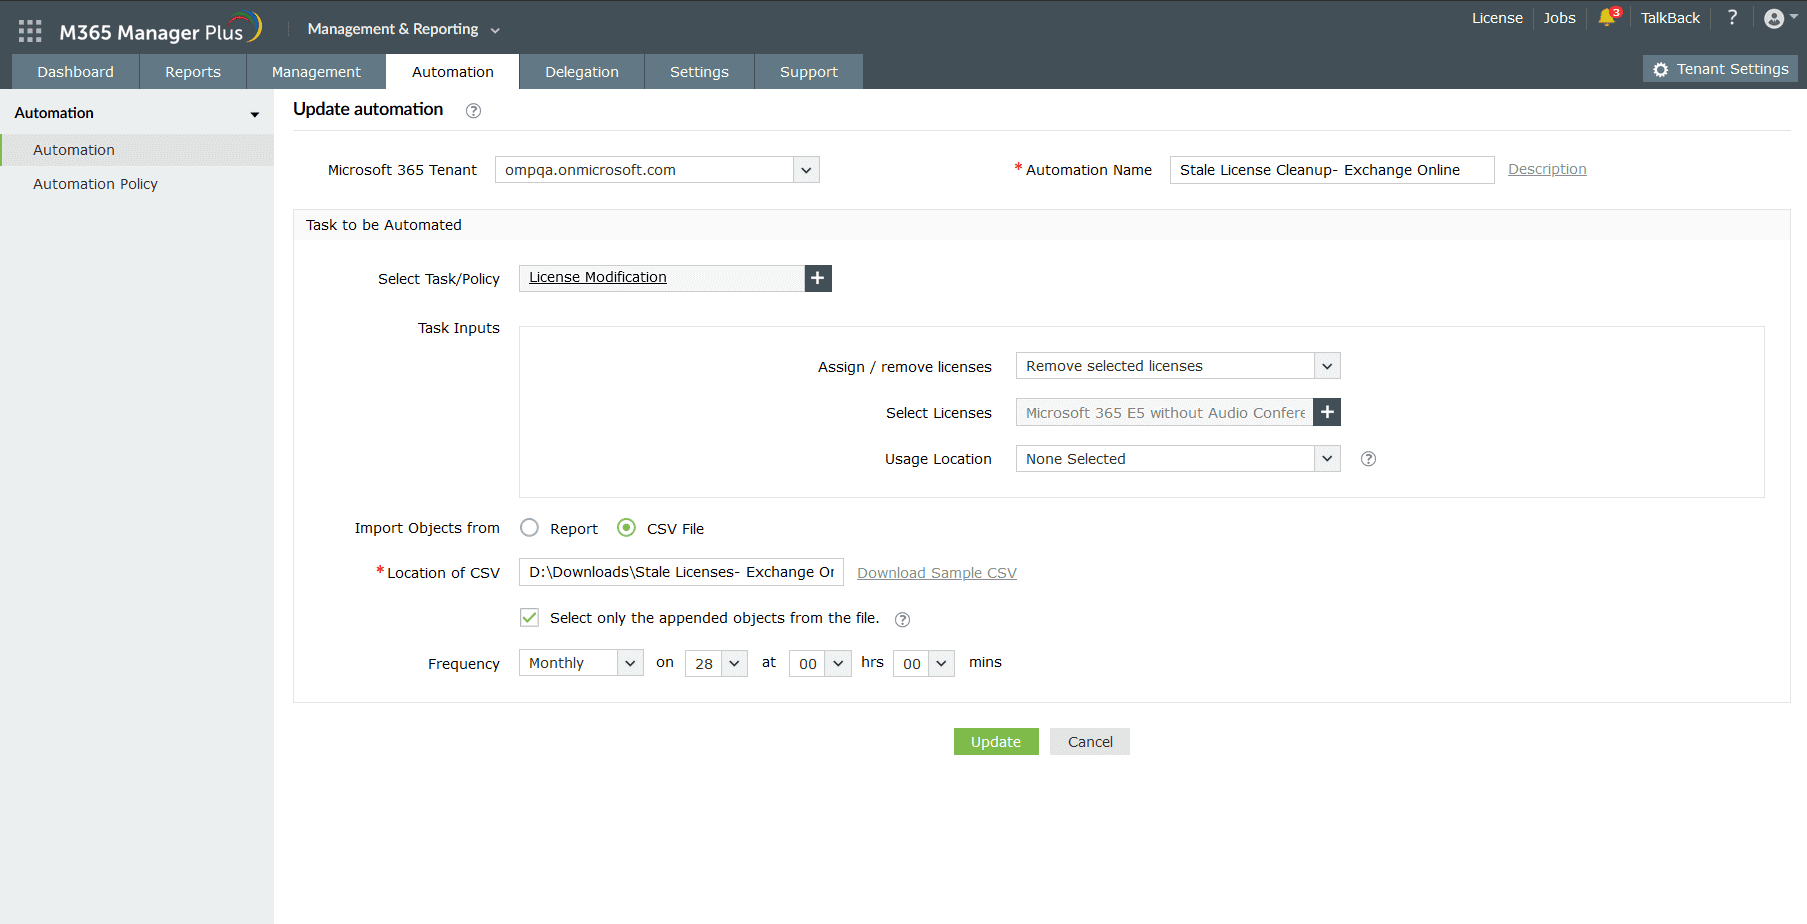Click the Automation Name input field
This screenshot has height=924, width=1807.
pyautogui.click(x=1330, y=169)
